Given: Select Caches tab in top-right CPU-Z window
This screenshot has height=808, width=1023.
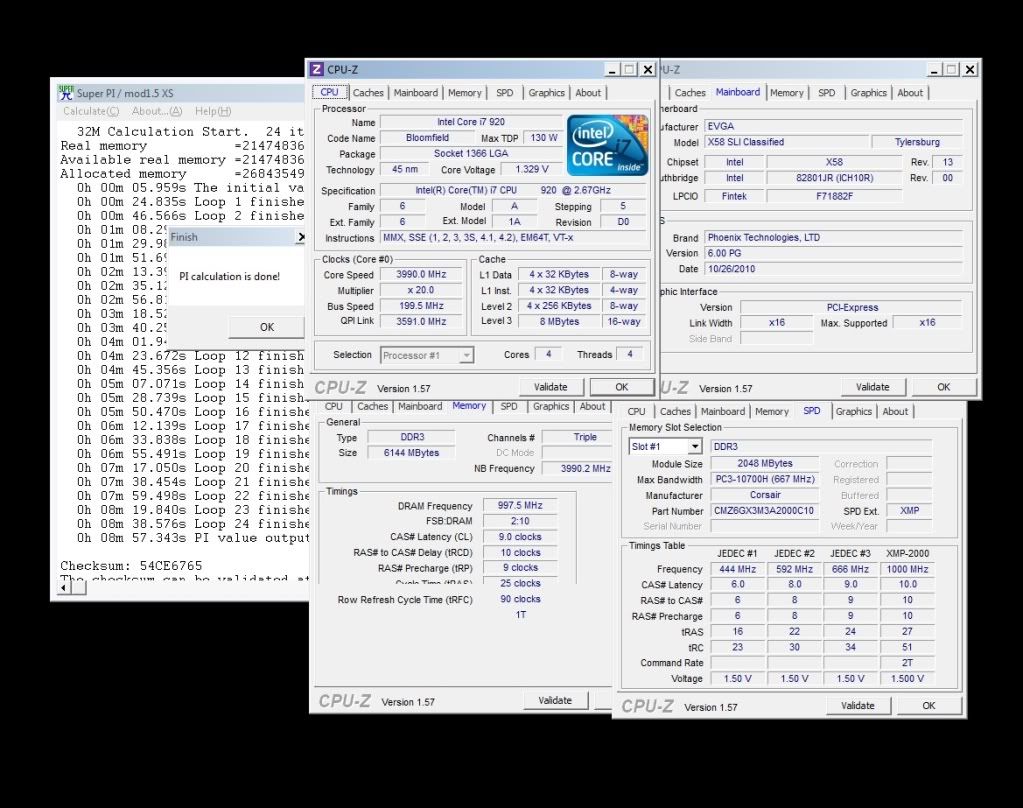Looking at the screenshot, I should (690, 93).
